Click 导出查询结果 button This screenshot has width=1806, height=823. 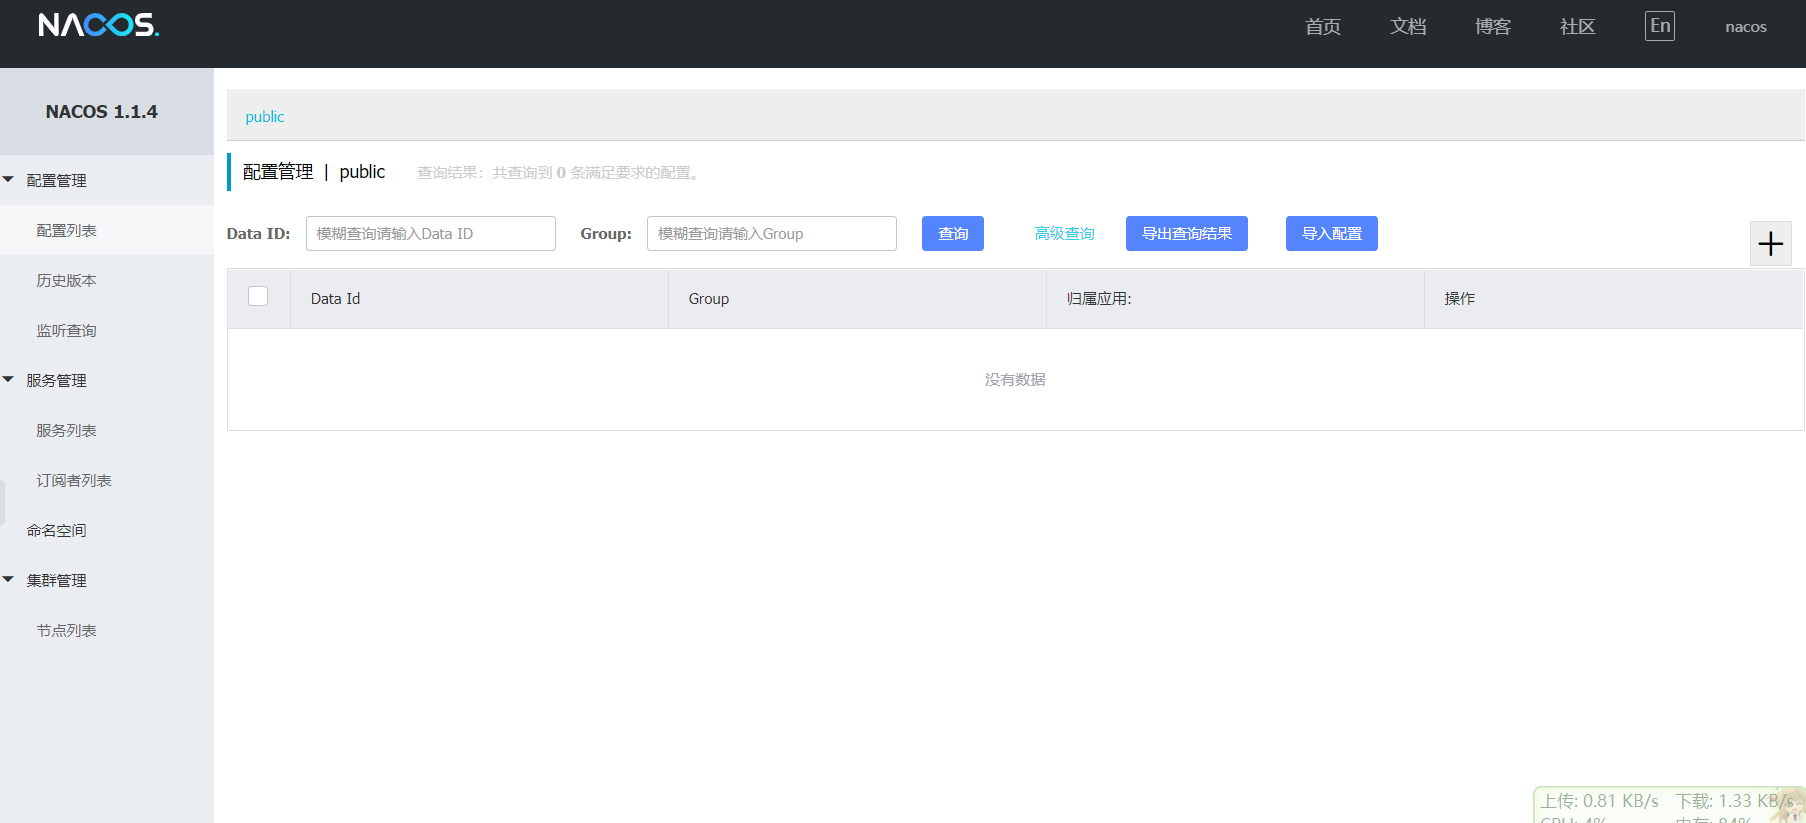click(1187, 233)
